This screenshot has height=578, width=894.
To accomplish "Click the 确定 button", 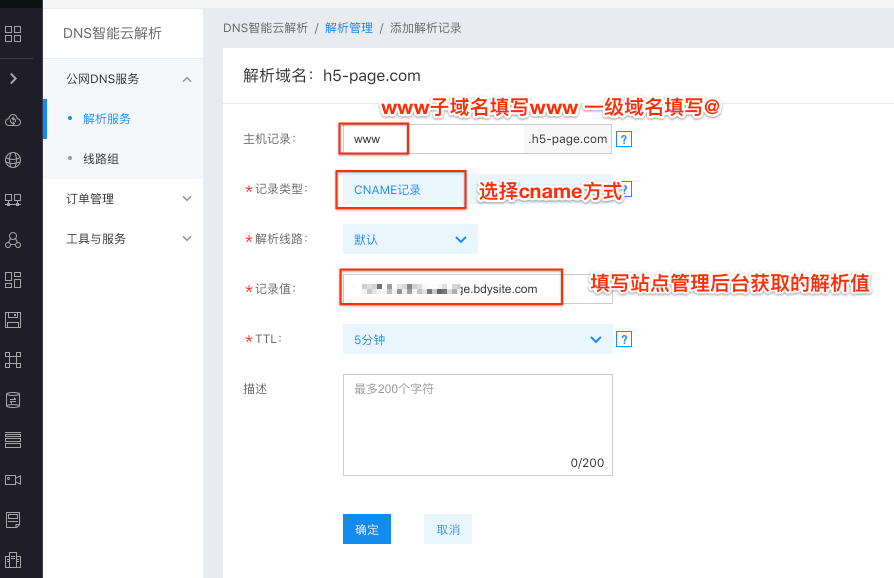I will point(366,529).
